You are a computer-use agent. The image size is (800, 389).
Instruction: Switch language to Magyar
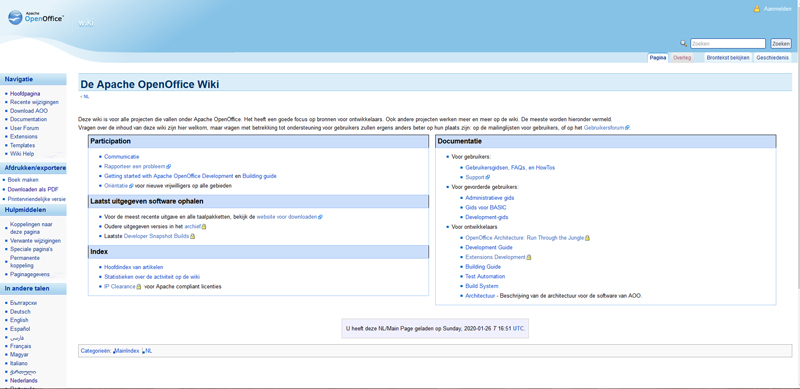[19, 354]
